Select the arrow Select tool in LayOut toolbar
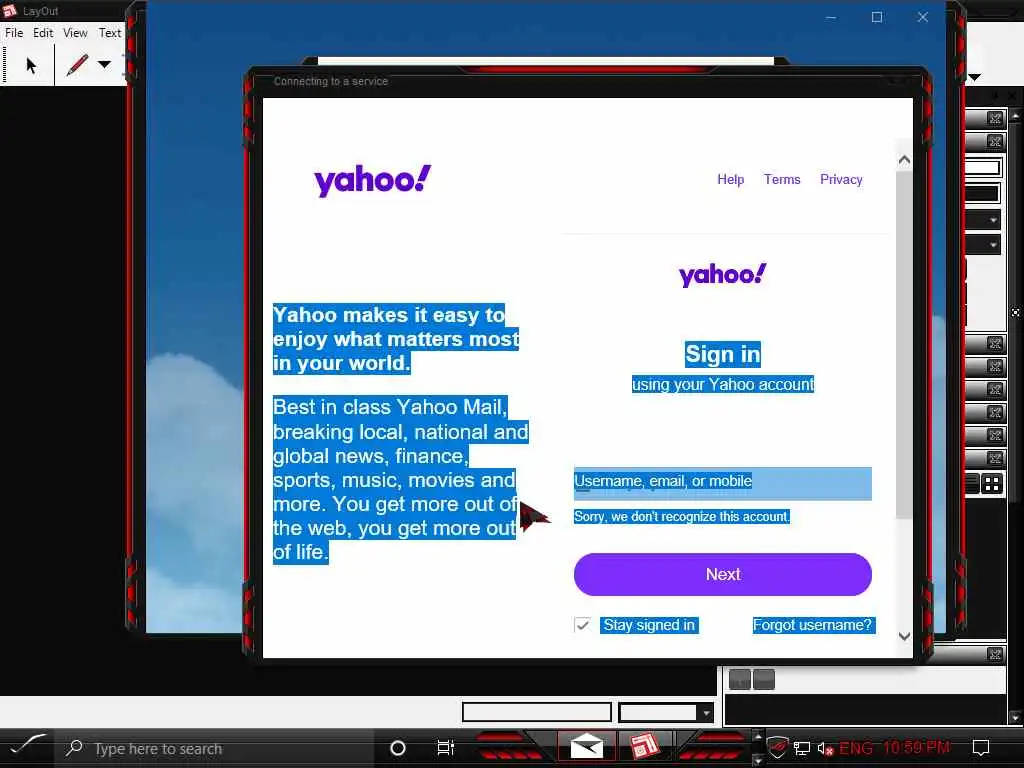 [x=31, y=65]
